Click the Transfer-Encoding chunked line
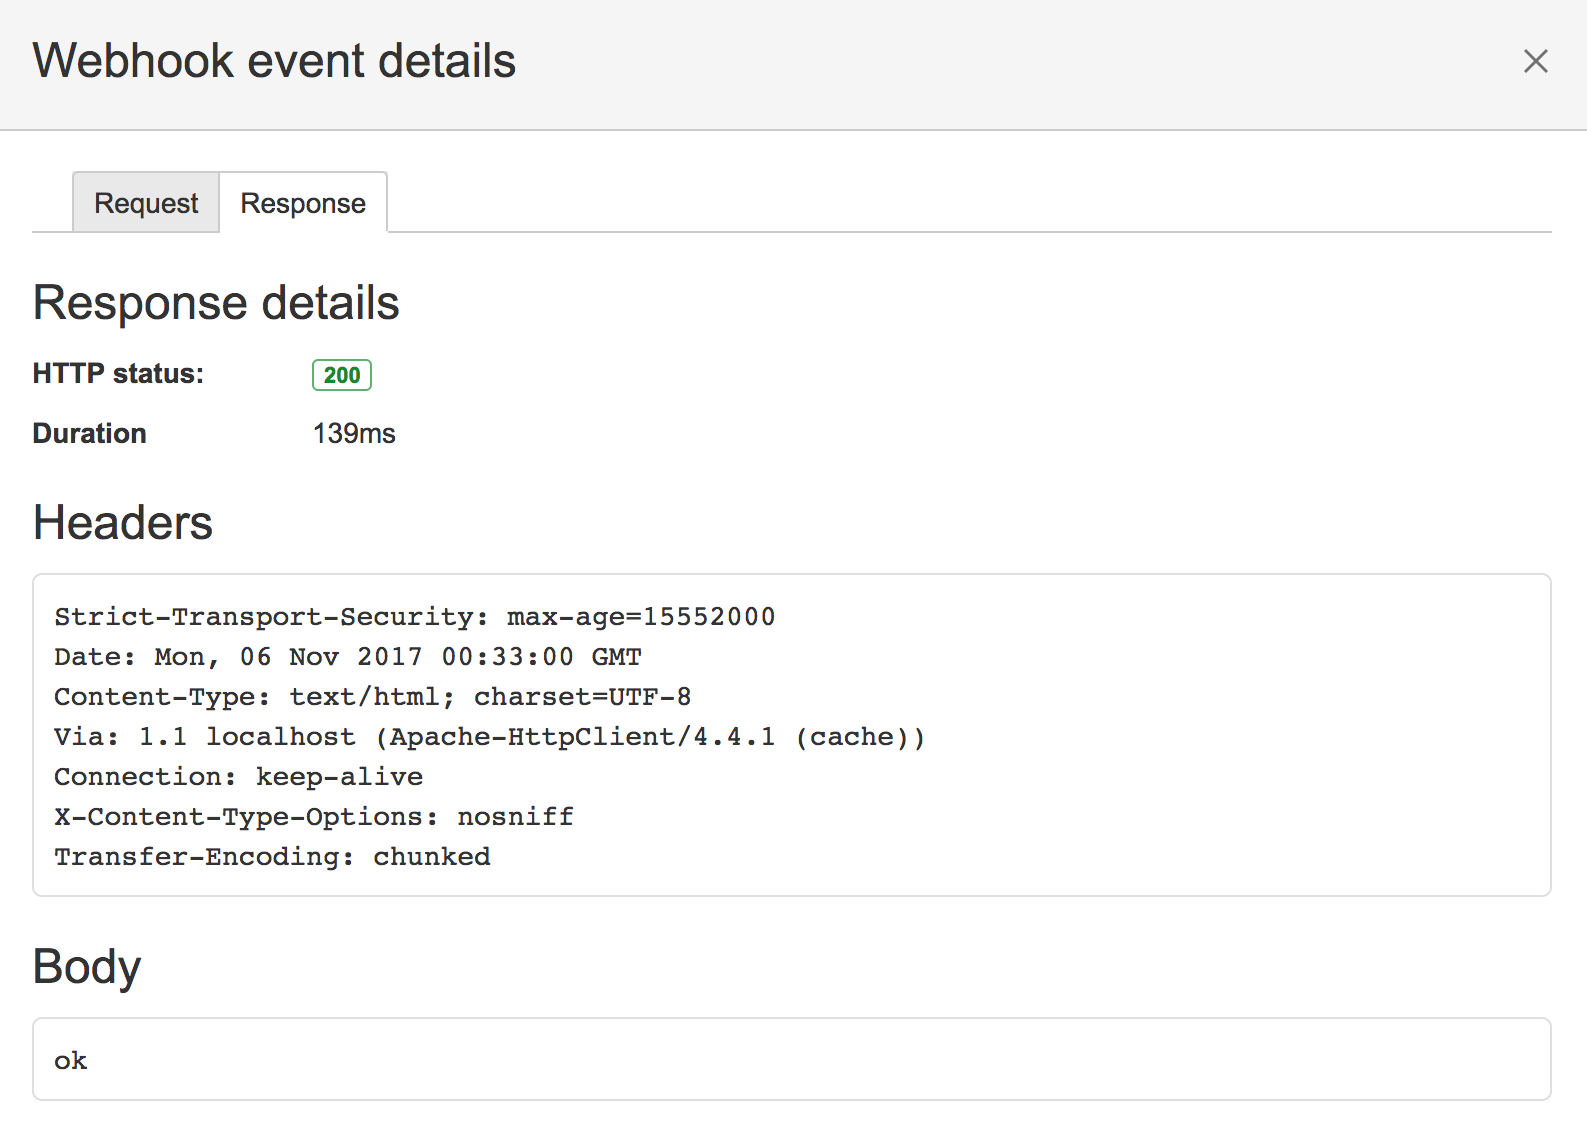 click(272, 857)
